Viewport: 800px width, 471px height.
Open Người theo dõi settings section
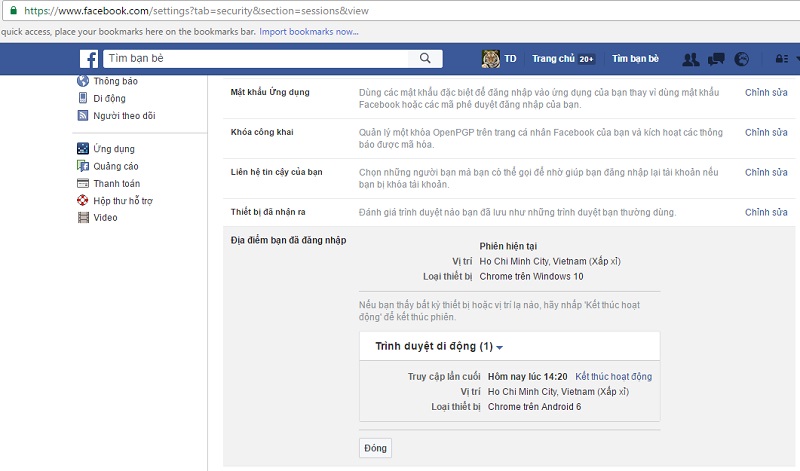(124, 116)
